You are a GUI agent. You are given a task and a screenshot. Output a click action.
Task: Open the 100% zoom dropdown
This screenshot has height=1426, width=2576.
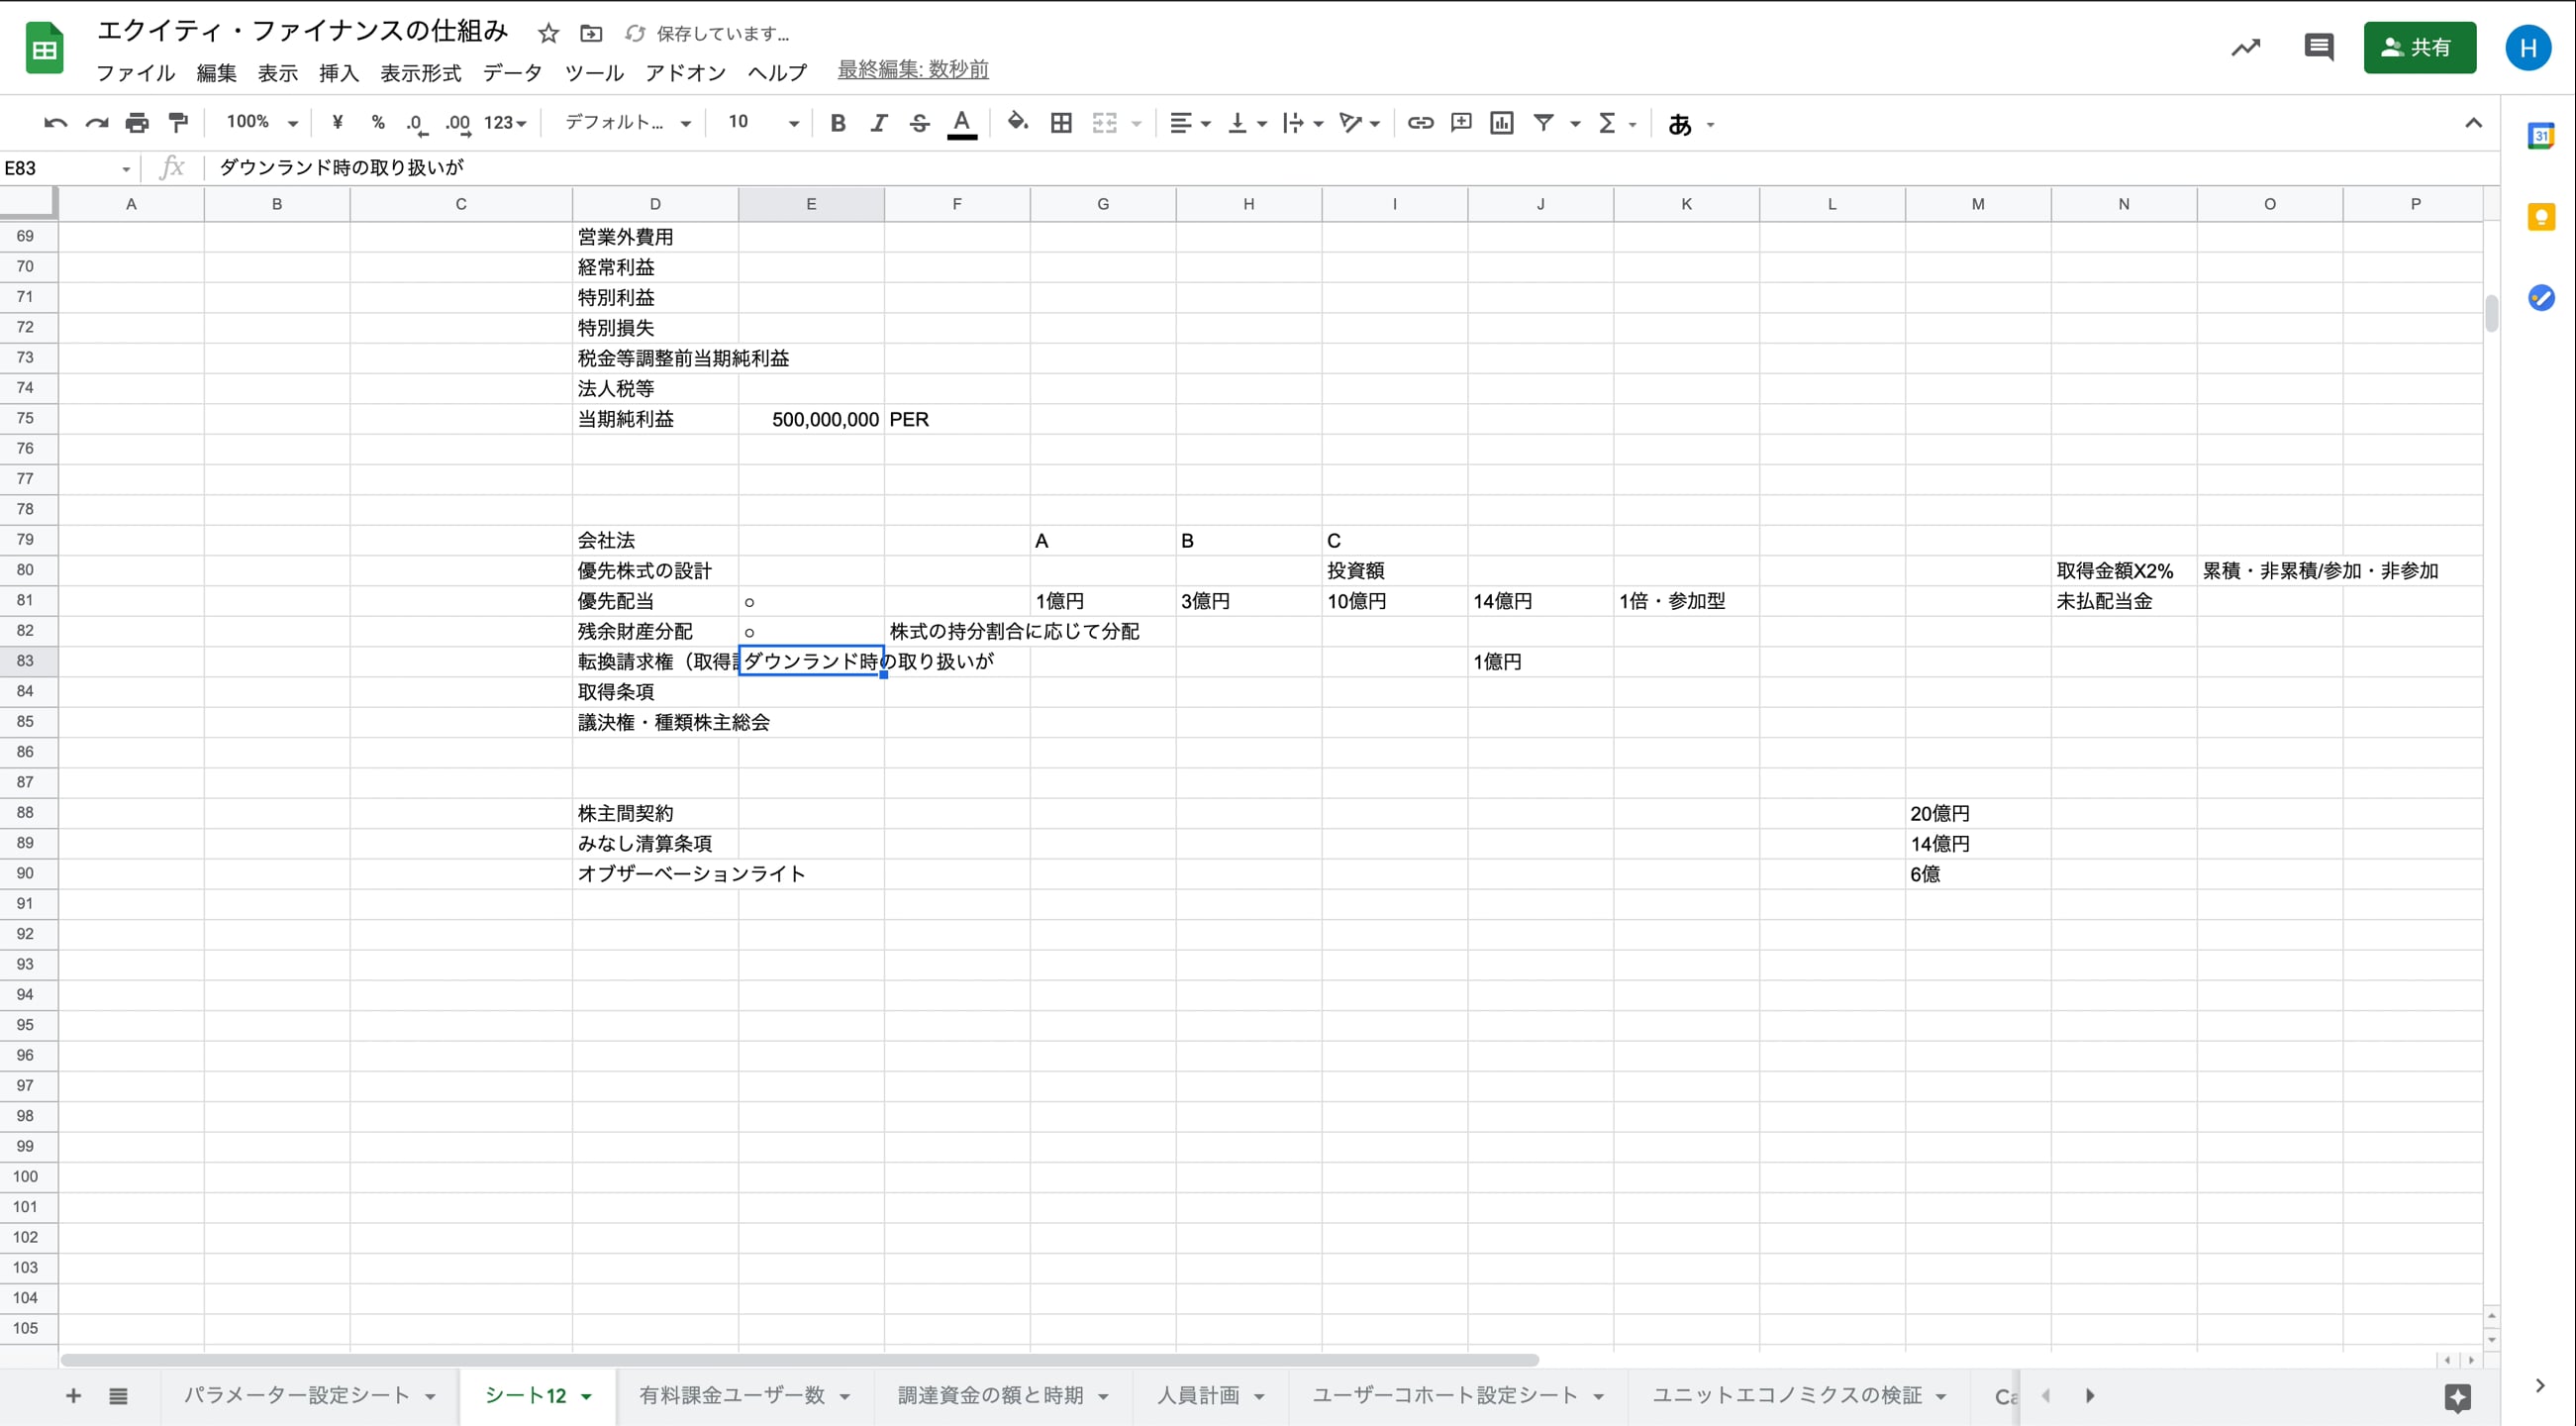tap(261, 123)
